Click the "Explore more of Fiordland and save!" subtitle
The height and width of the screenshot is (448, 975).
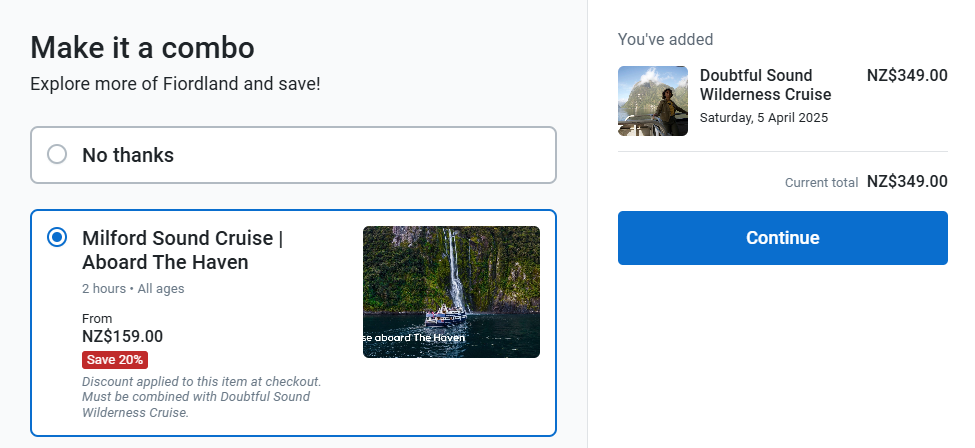pyautogui.click(x=175, y=83)
